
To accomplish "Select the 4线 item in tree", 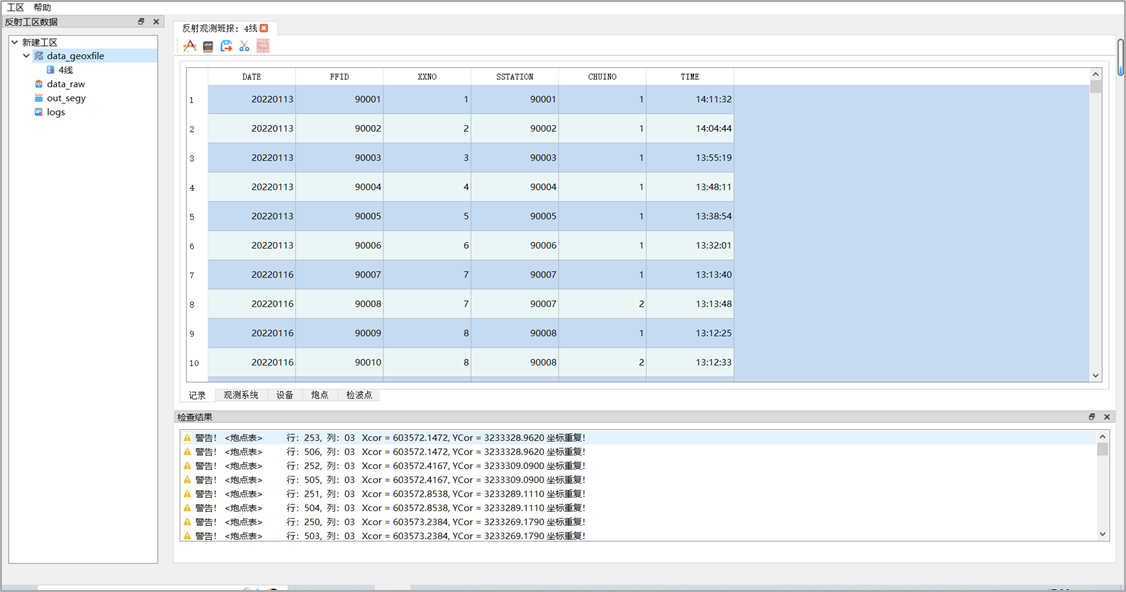I will click(65, 71).
